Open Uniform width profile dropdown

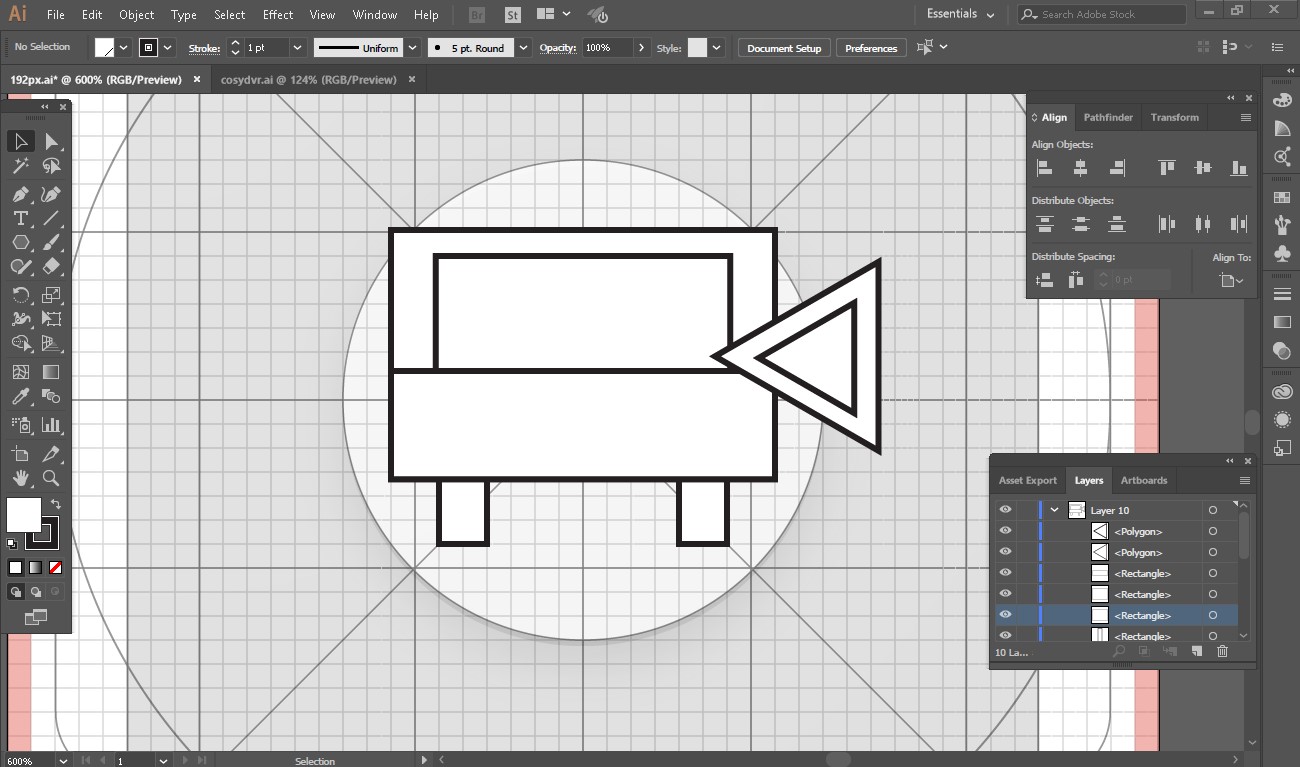410,48
